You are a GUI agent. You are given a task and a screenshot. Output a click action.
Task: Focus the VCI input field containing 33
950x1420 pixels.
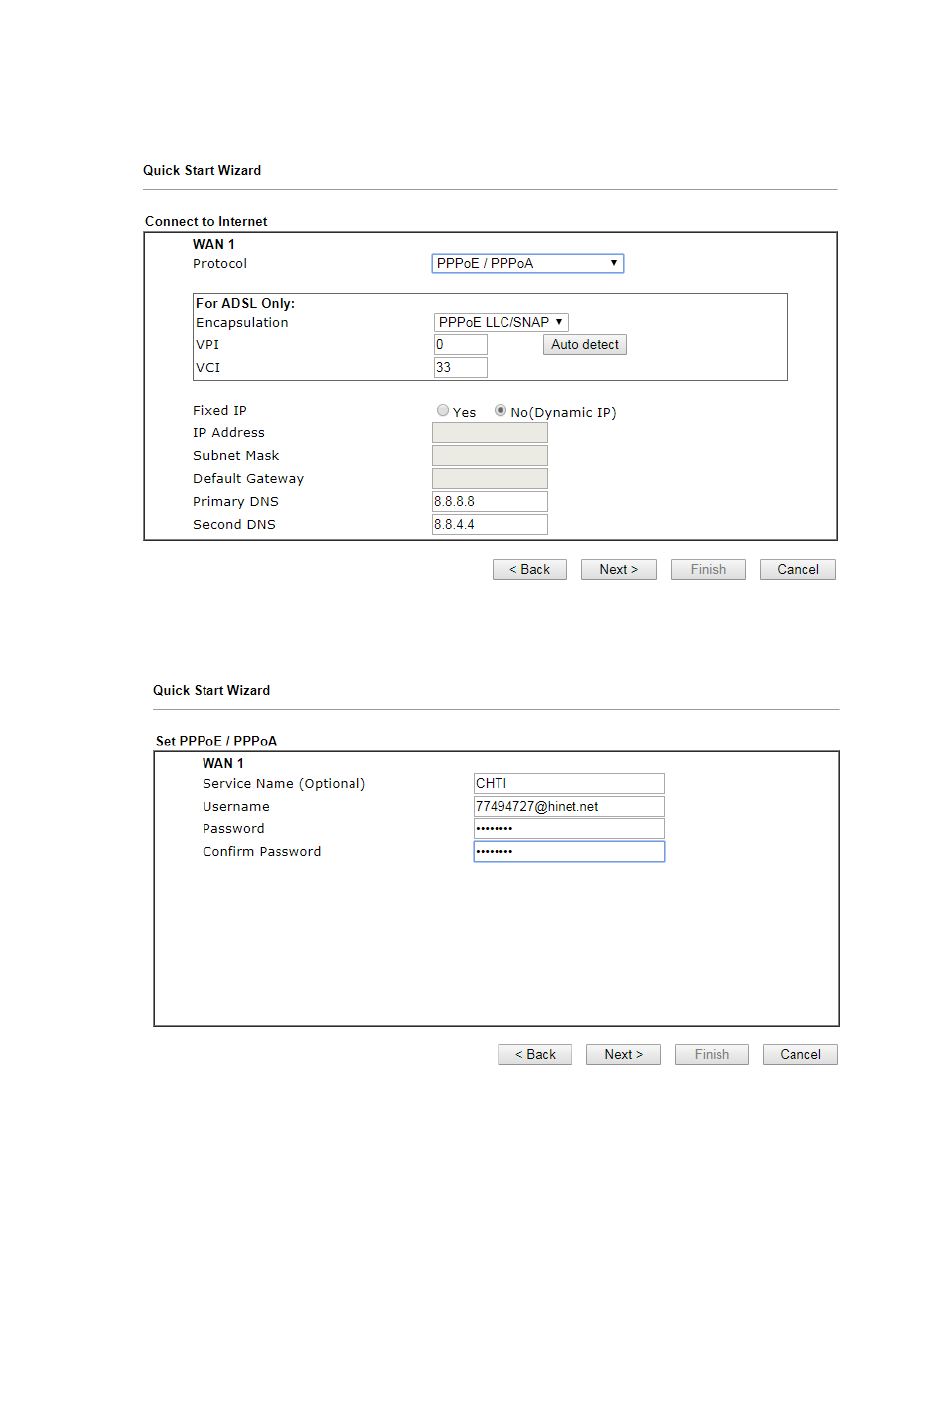(460, 367)
